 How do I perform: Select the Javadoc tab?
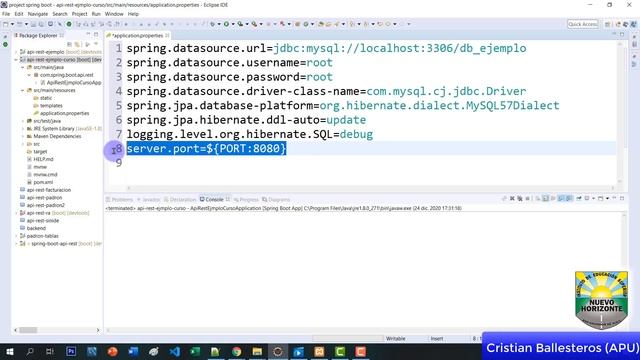pyautogui.click(x=148, y=200)
